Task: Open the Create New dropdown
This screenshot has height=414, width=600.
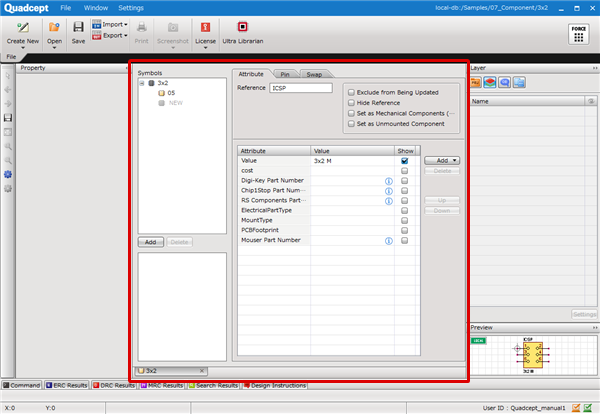Action: point(22,47)
